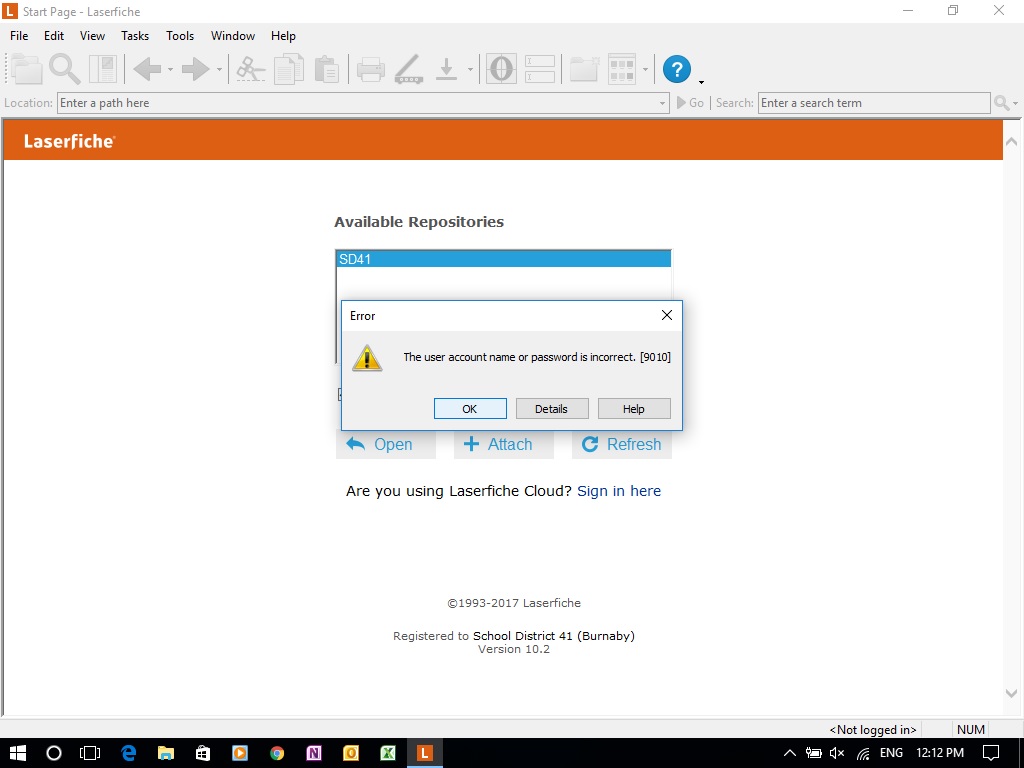Image resolution: width=1024 pixels, height=768 pixels.
Task: Click the Attach repository button
Action: point(504,445)
